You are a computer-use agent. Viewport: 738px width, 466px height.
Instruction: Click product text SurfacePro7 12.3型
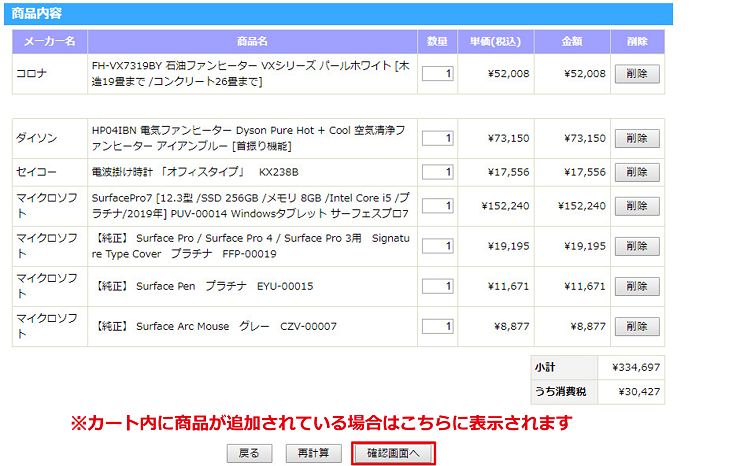click(250, 206)
